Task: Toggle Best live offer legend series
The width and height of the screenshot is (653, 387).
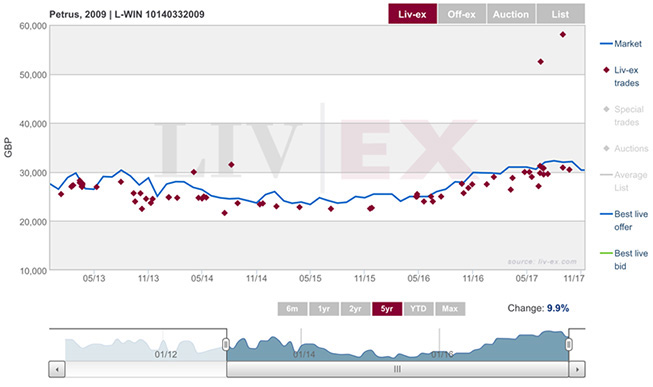Action: (x=624, y=220)
